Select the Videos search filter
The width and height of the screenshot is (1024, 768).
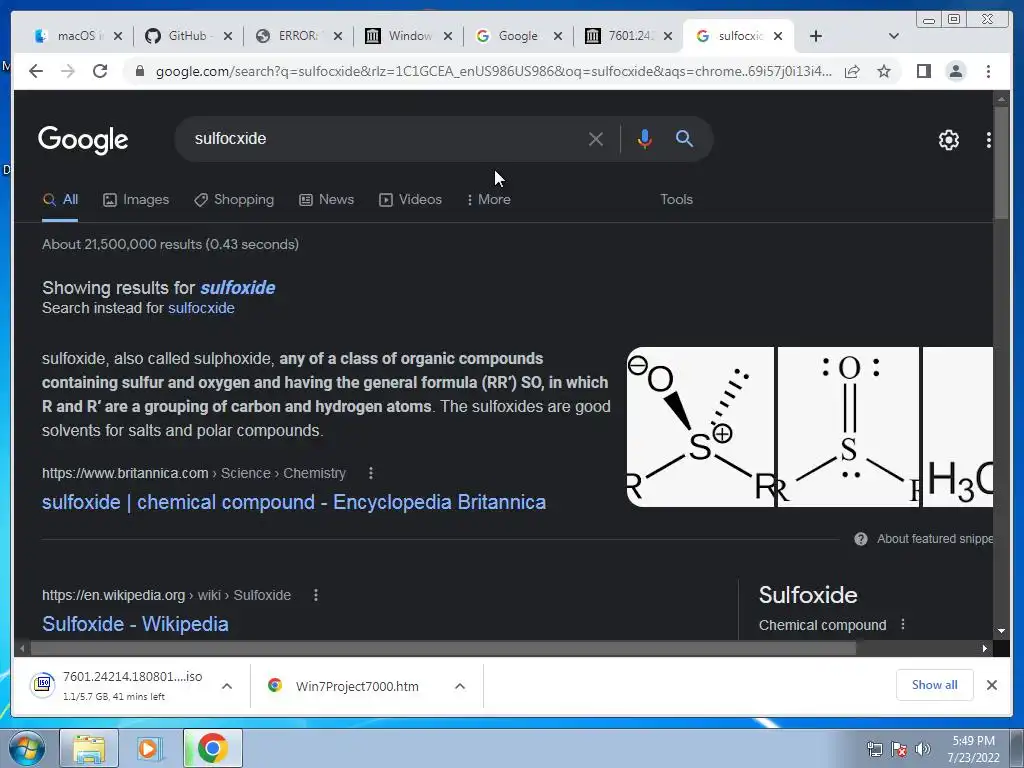(411, 199)
